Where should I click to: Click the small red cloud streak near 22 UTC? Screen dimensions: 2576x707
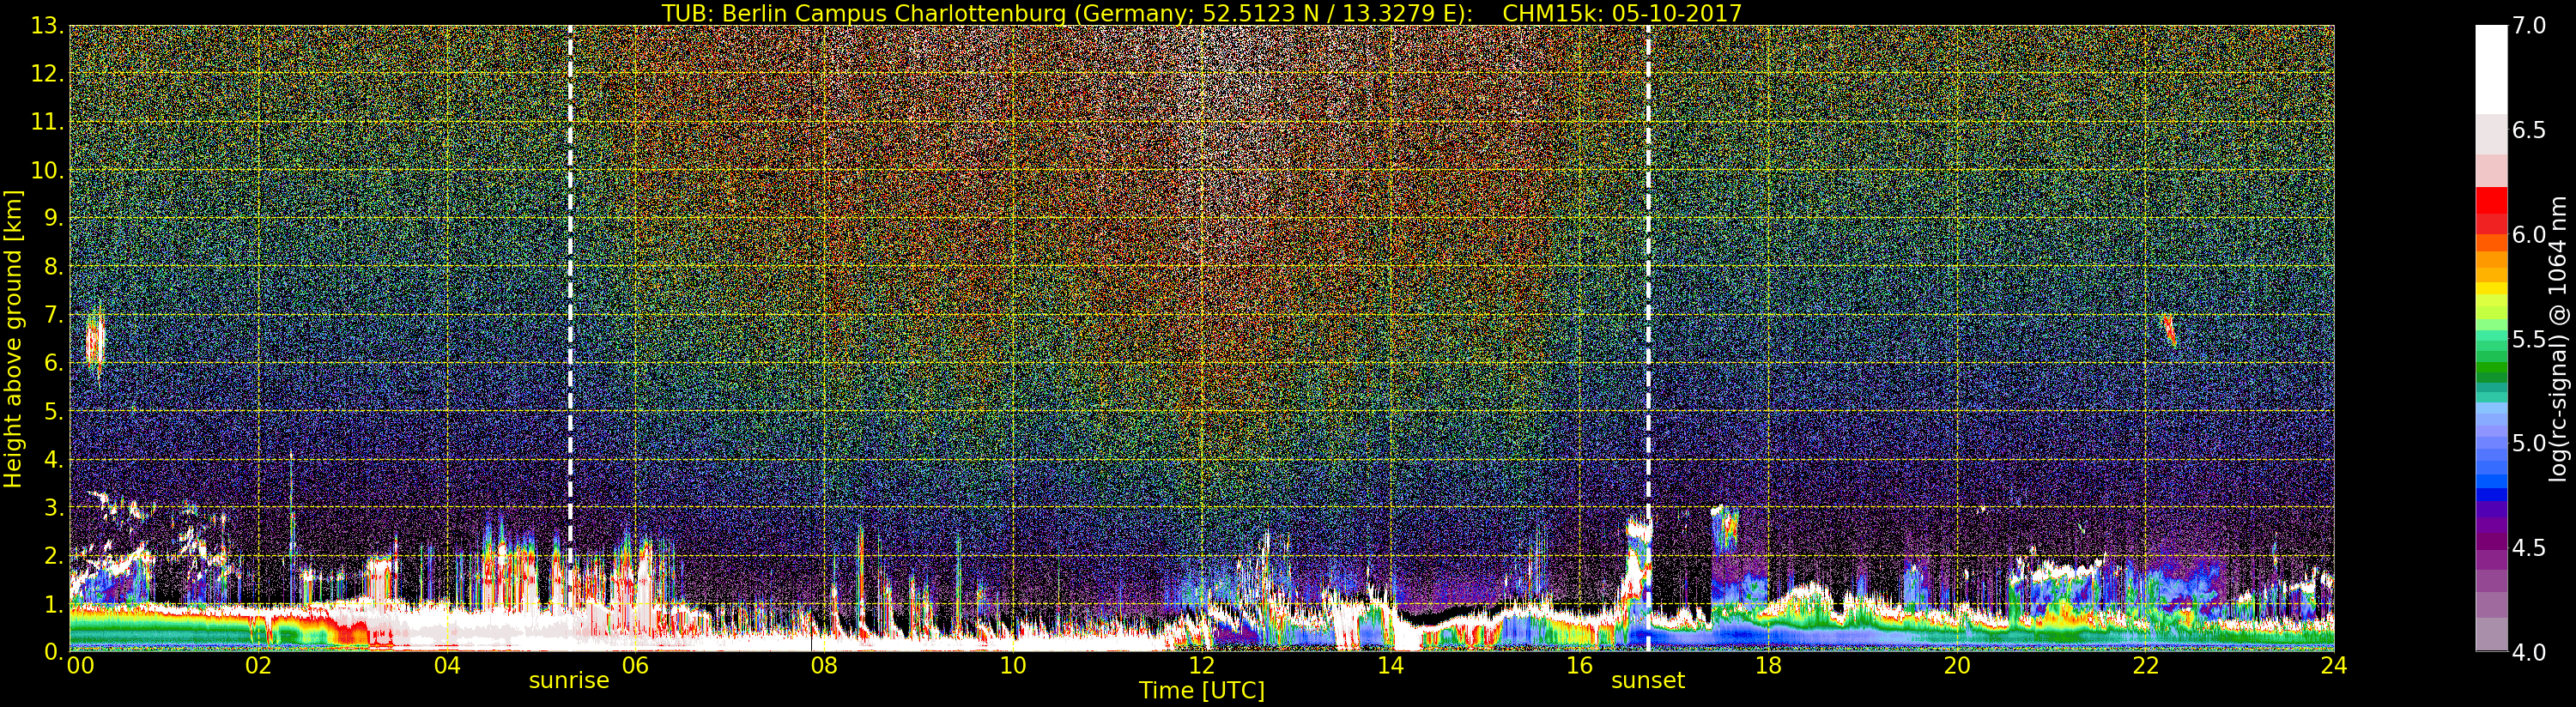tap(2169, 330)
